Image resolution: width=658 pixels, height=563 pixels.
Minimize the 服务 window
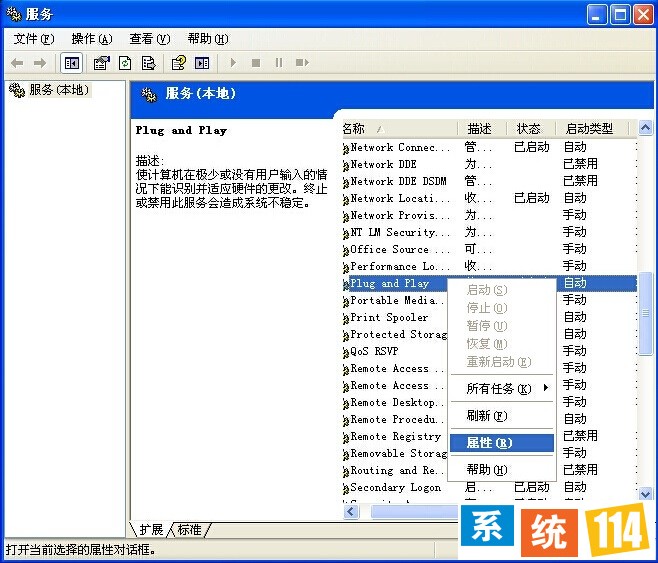tap(596, 15)
